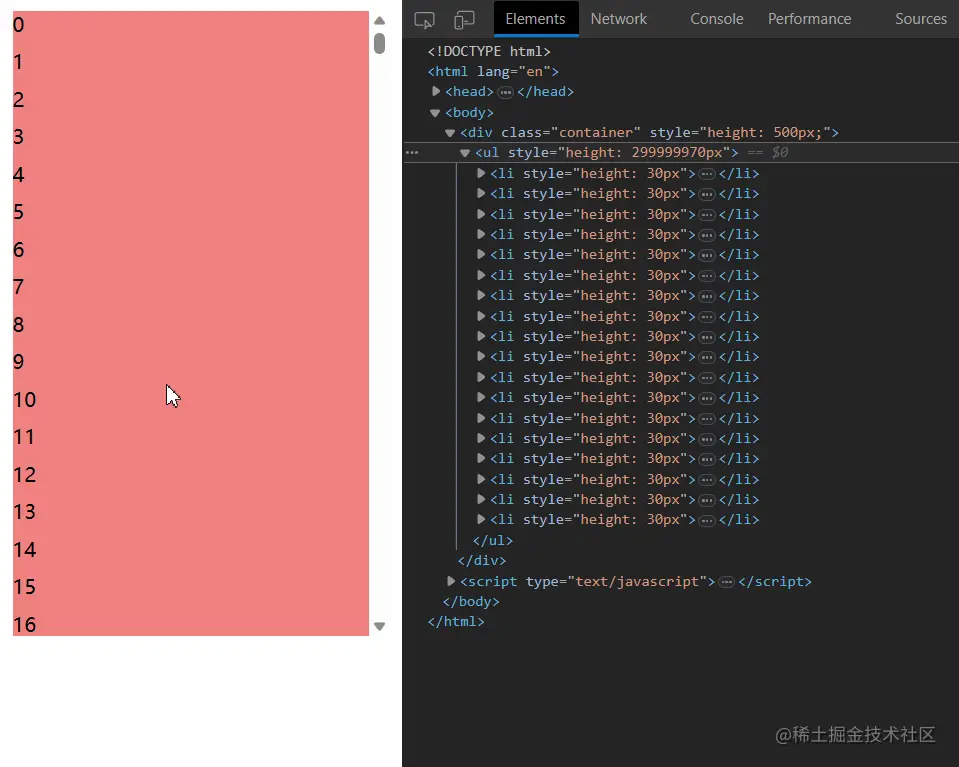Expand the script element node
959x767 pixels.
tap(450, 581)
